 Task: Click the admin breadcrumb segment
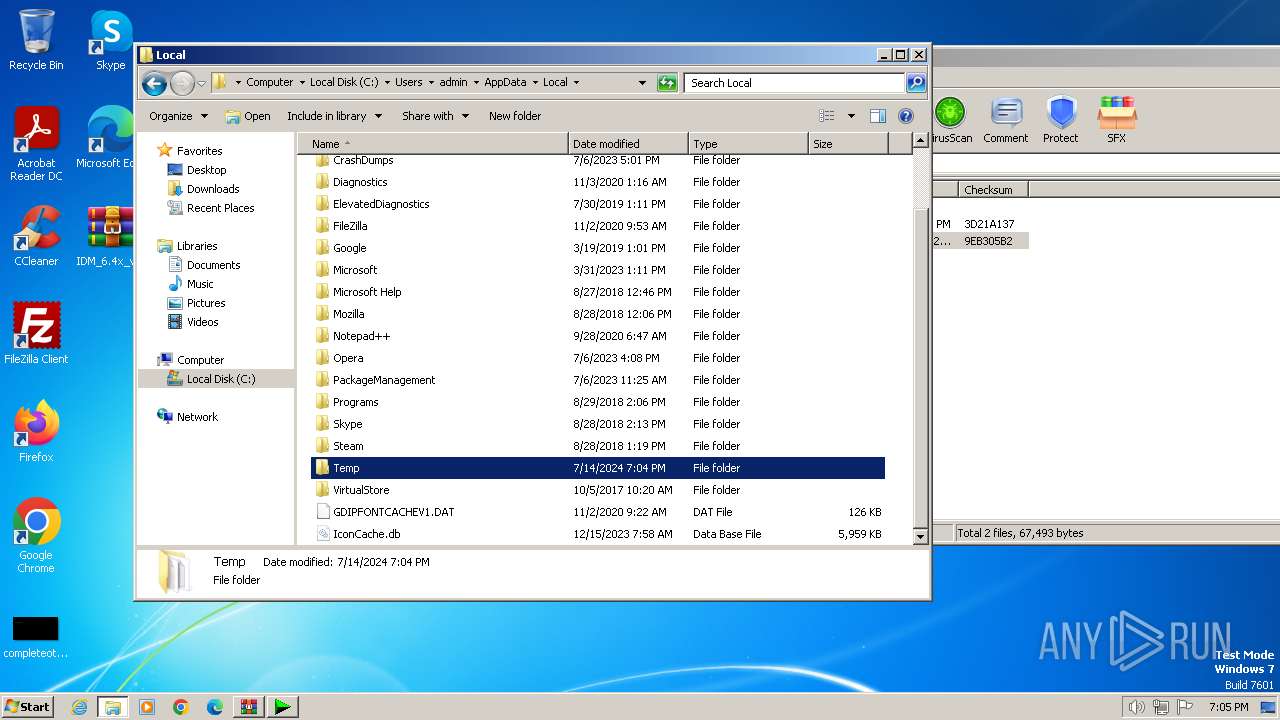coord(453,83)
